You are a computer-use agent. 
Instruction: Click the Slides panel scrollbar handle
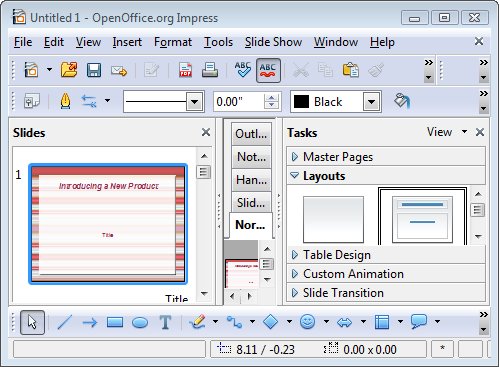[x=204, y=172]
